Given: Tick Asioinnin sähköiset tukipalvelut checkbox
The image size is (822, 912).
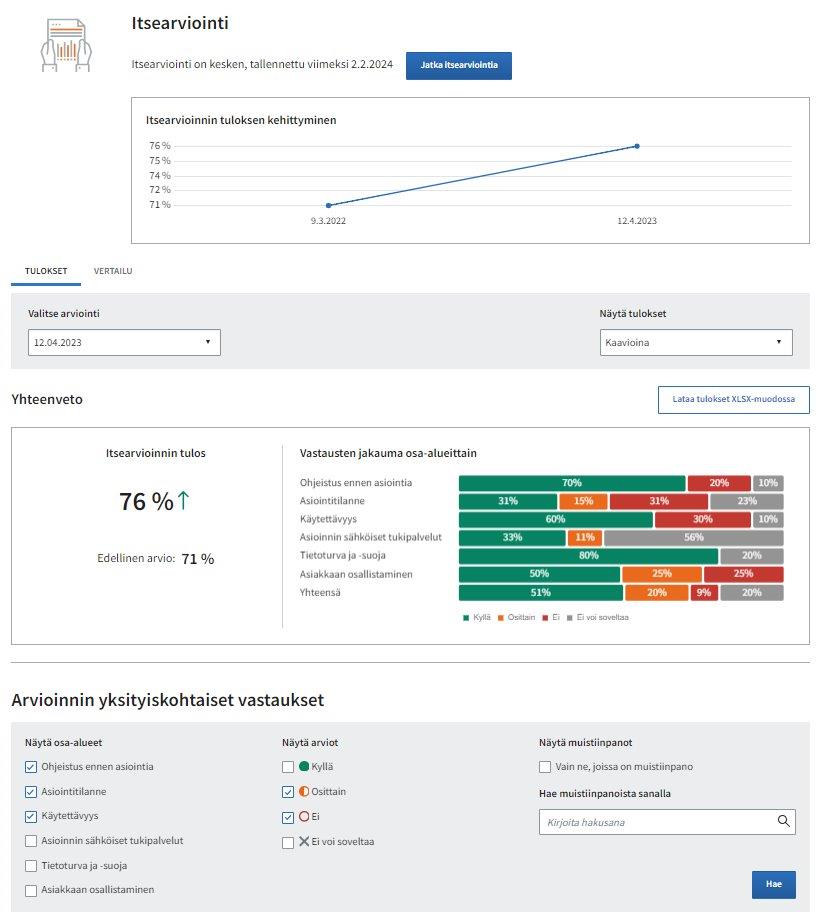Looking at the screenshot, I should pos(31,841).
